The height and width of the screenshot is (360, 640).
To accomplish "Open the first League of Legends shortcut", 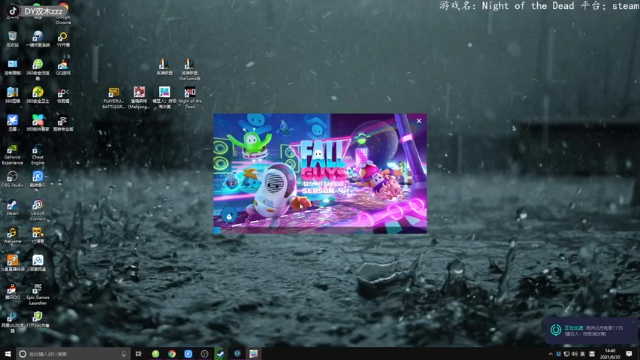I will point(164,67).
